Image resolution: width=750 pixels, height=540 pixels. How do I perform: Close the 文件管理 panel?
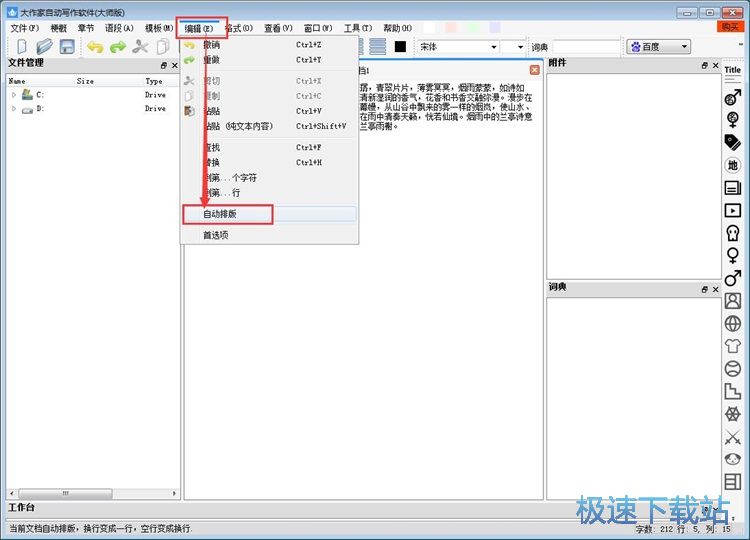point(175,65)
